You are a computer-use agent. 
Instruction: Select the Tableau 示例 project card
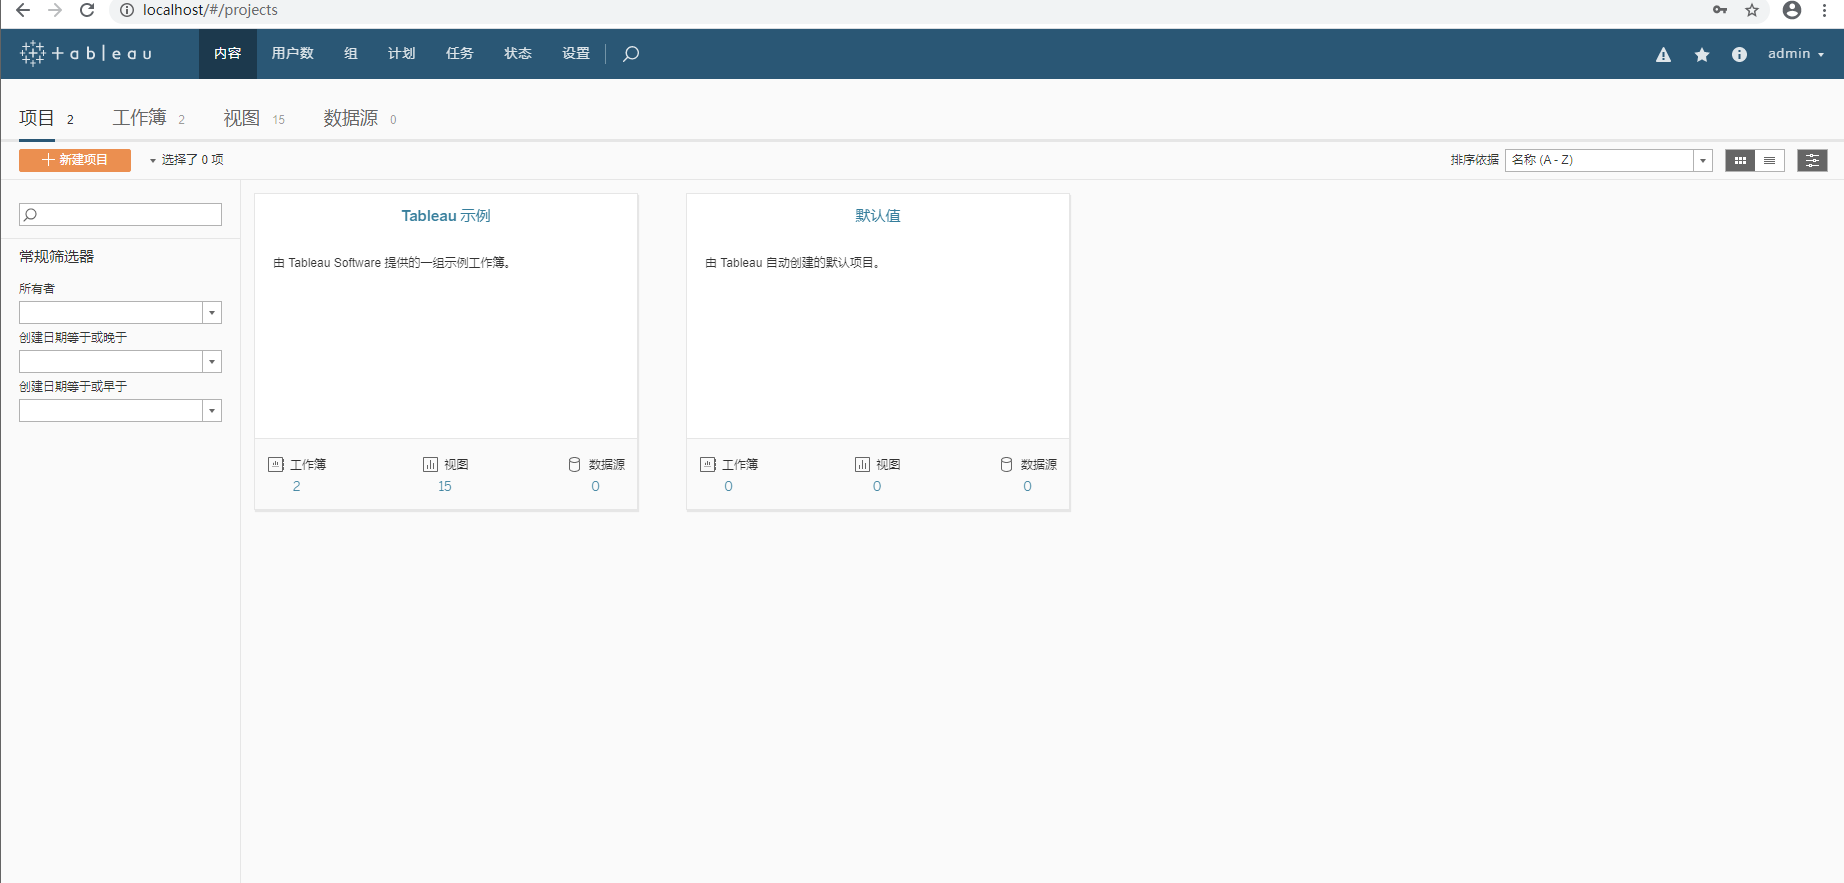click(x=446, y=352)
